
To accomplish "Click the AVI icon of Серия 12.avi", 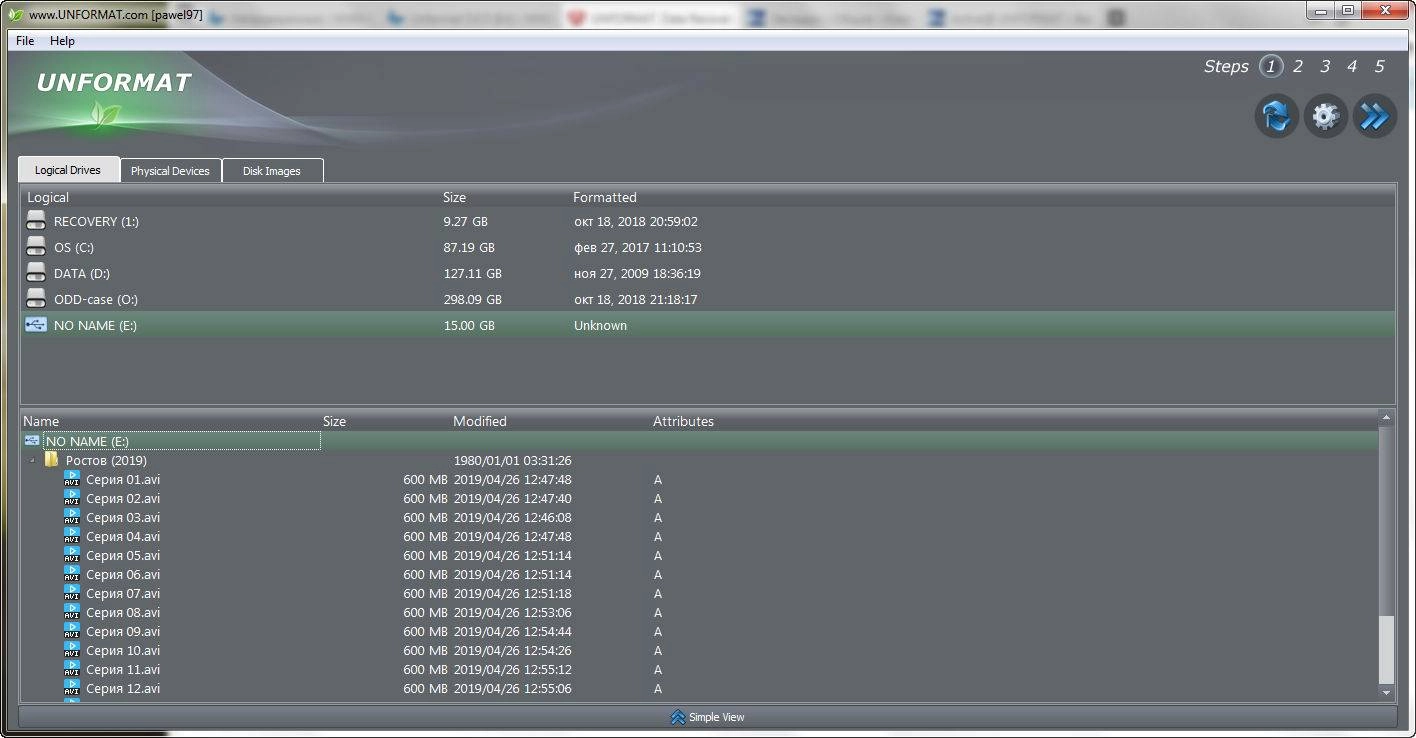I will pos(72,688).
